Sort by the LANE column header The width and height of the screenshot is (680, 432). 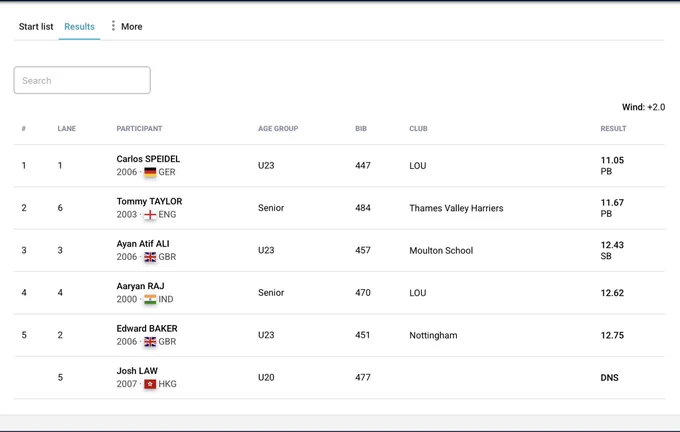[67, 128]
